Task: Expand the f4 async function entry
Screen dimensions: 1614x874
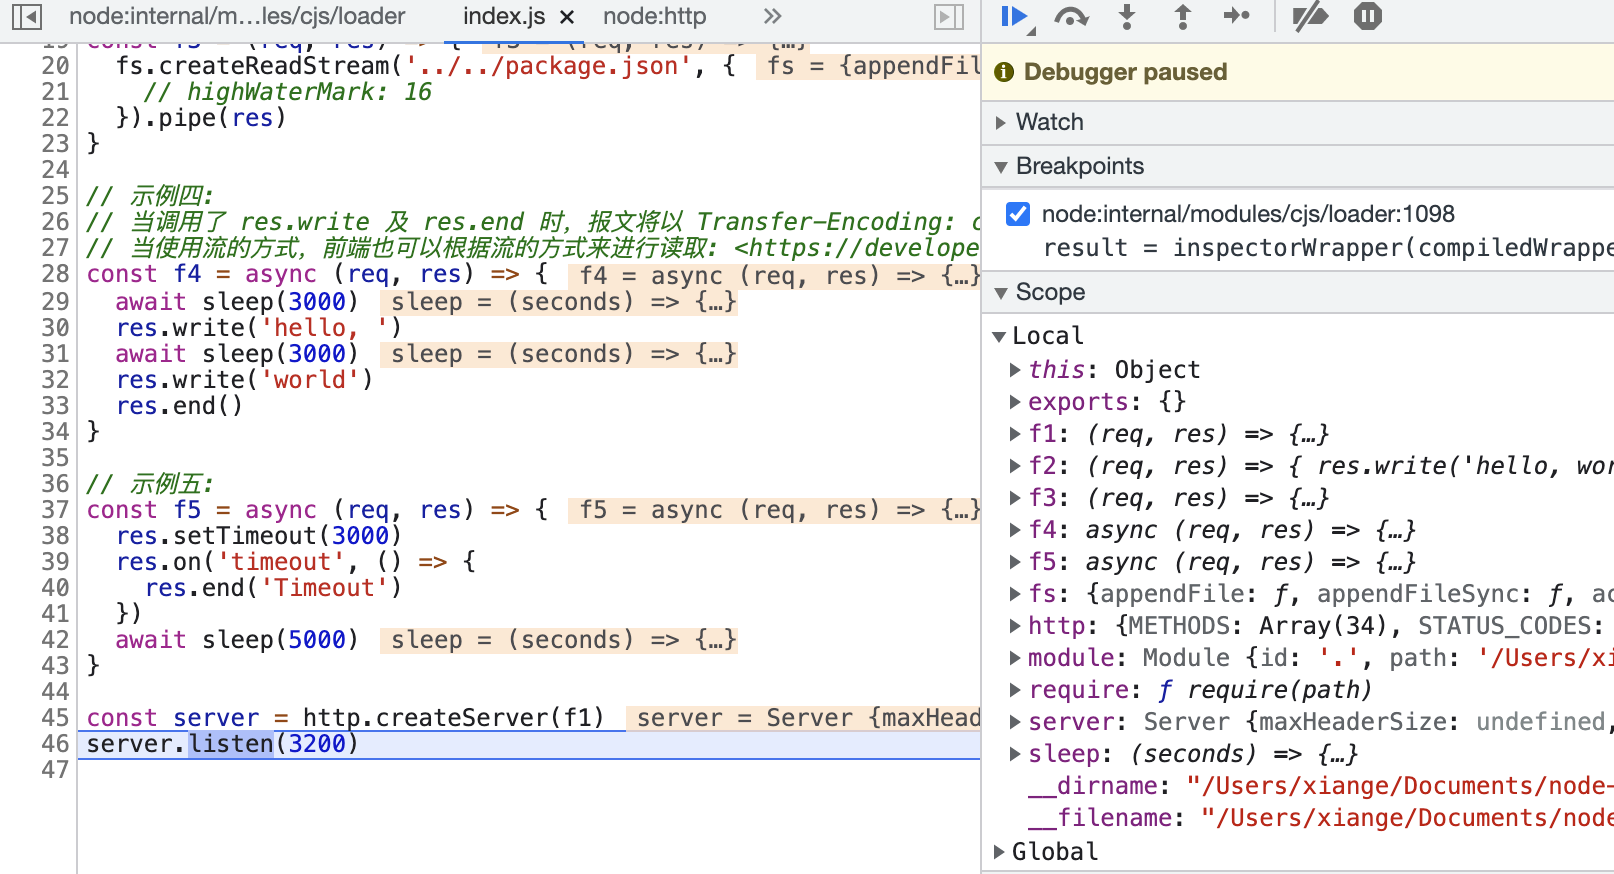Action: pyautogui.click(x=1015, y=530)
